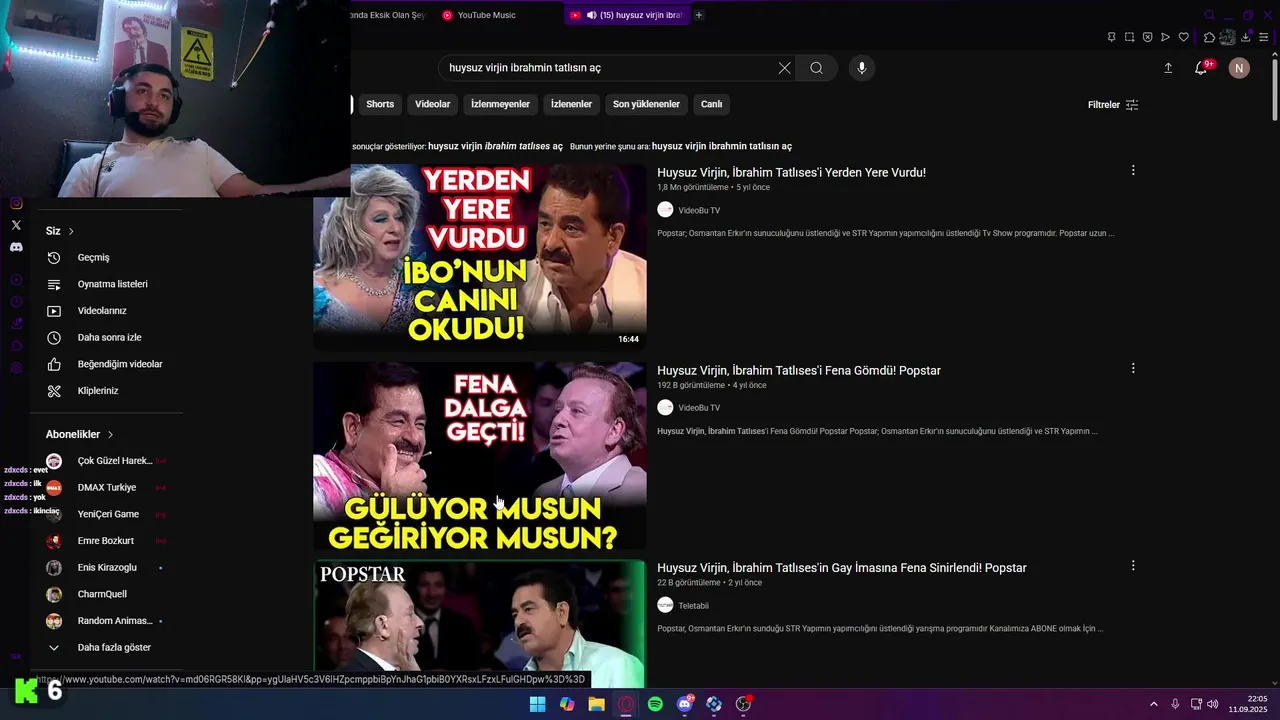Select the Videolar filter chip
The width and height of the screenshot is (1280, 720).
433,104
